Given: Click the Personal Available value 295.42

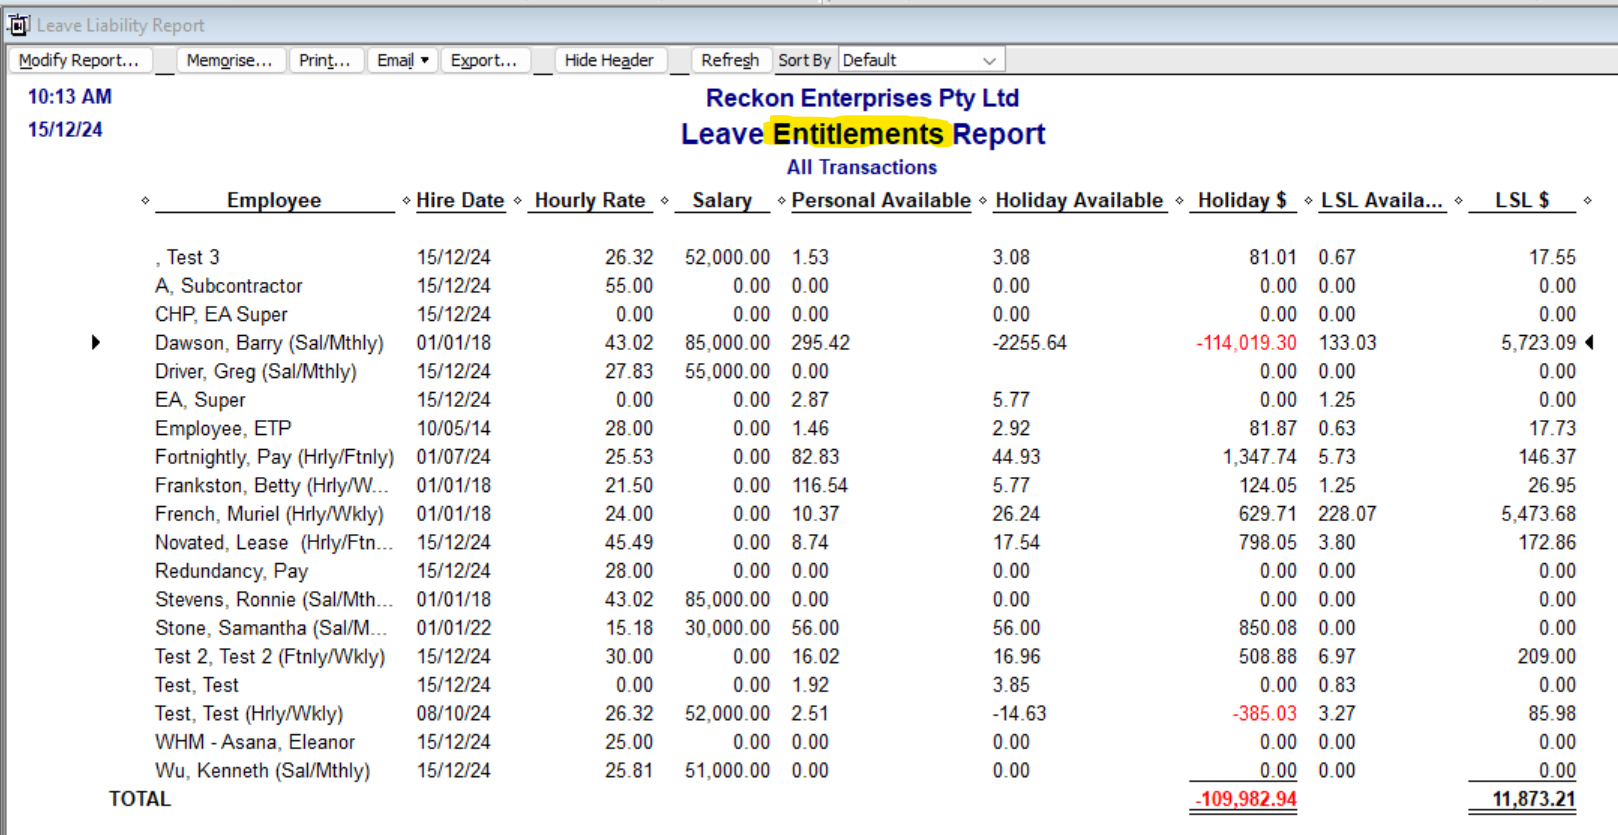Looking at the screenshot, I should point(820,343).
